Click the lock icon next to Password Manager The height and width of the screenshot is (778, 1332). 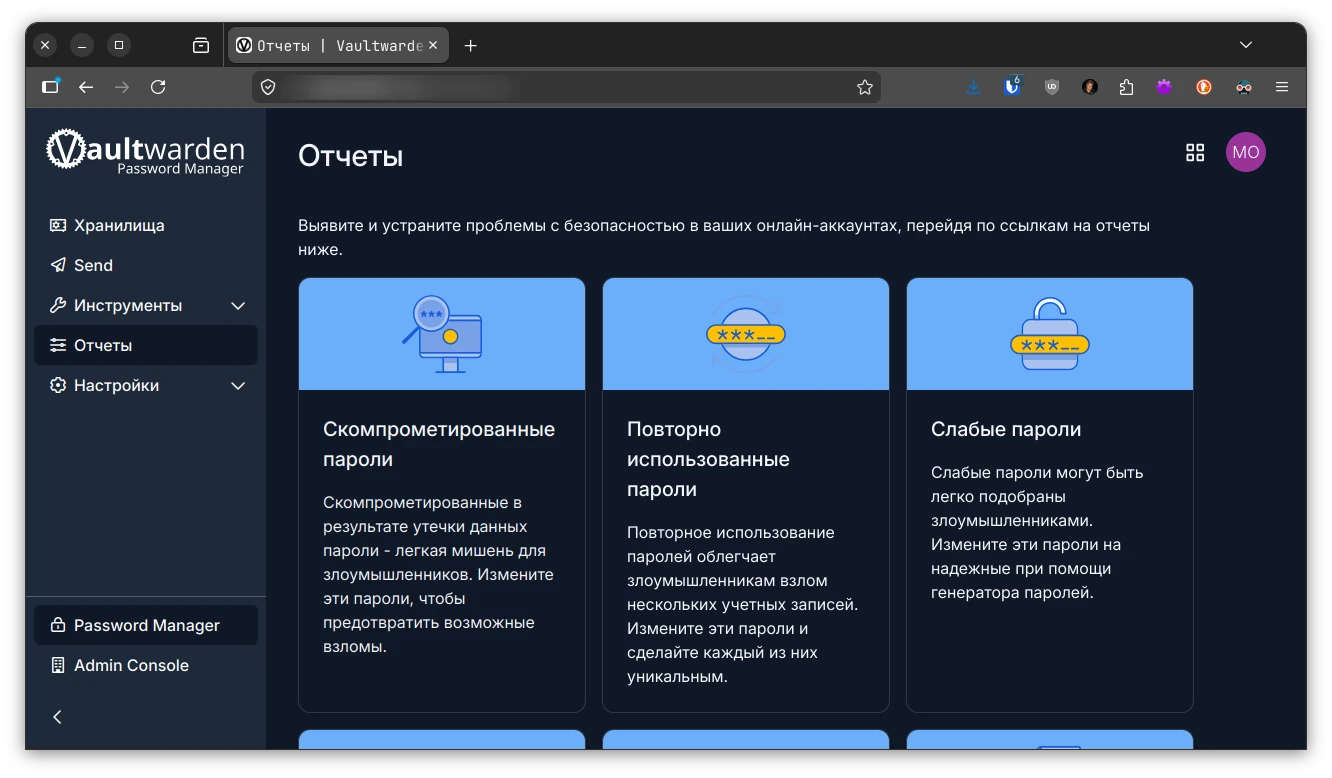(57, 625)
